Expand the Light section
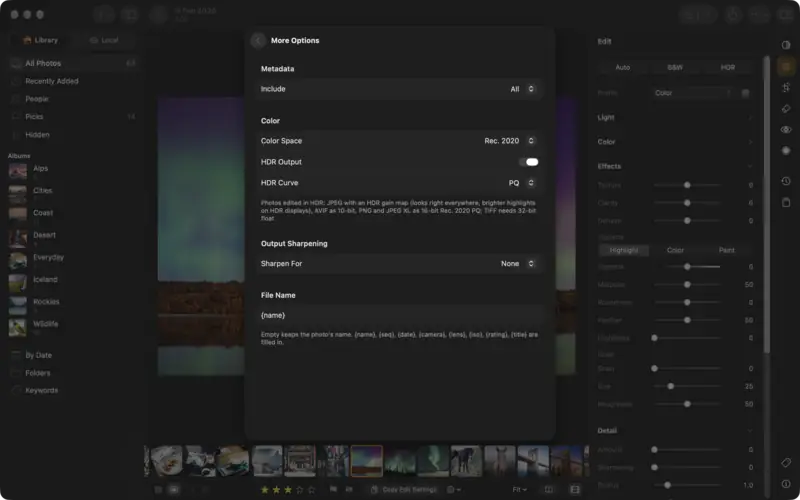Image resolution: width=800 pixels, height=500 pixels. tap(676, 117)
